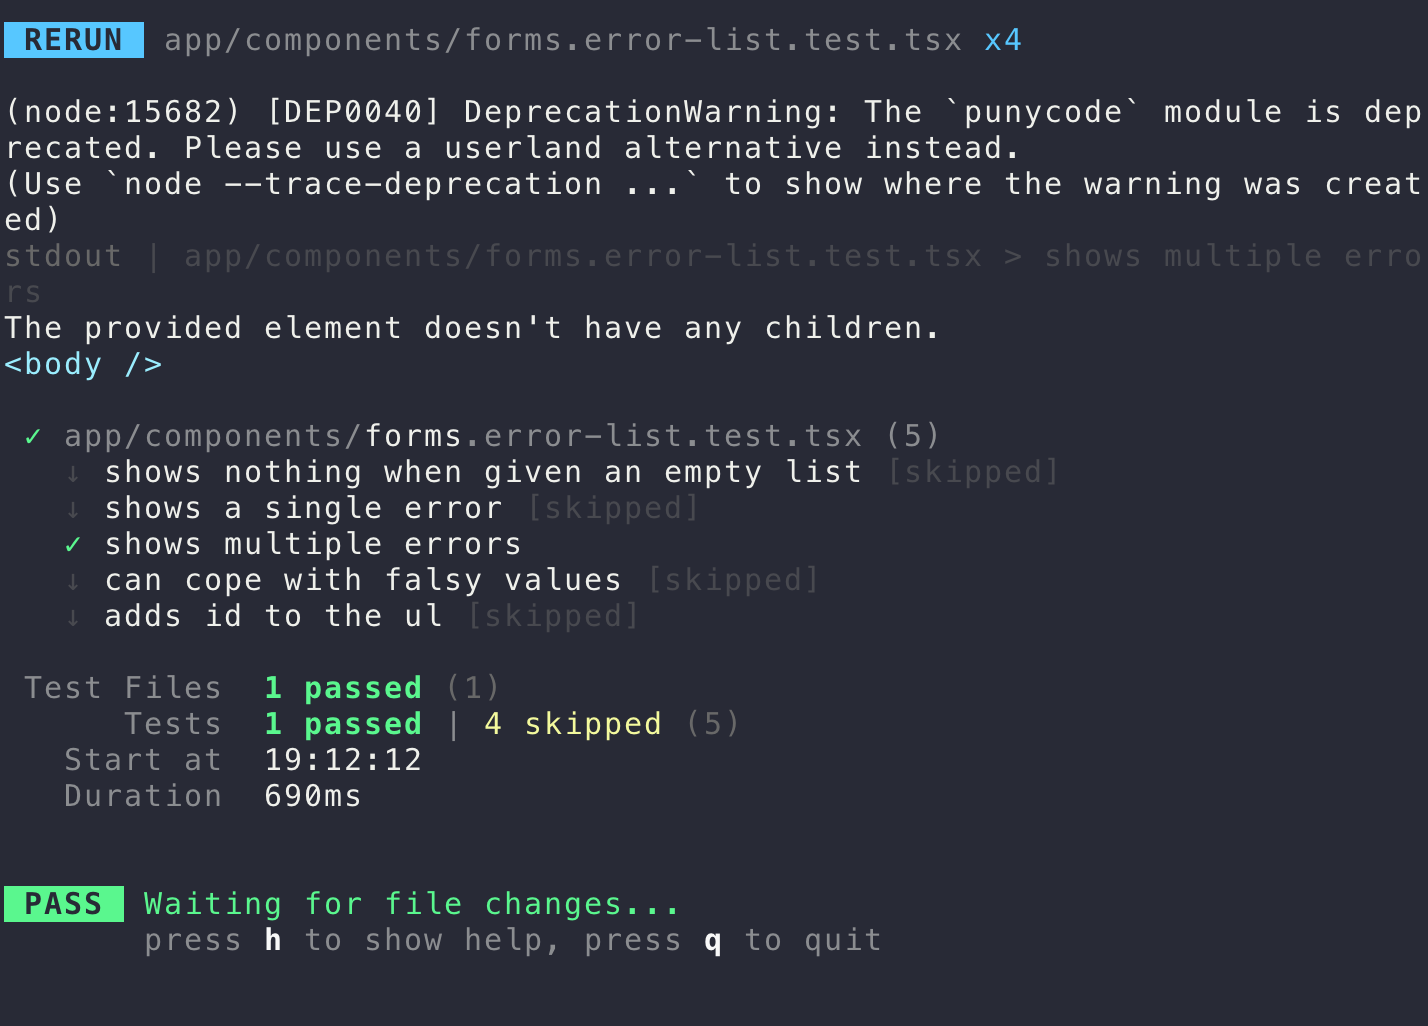Click the skipped arrow before "adds id to the ul"
Image resolution: width=1428 pixels, height=1026 pixels.
pos(73,617)
